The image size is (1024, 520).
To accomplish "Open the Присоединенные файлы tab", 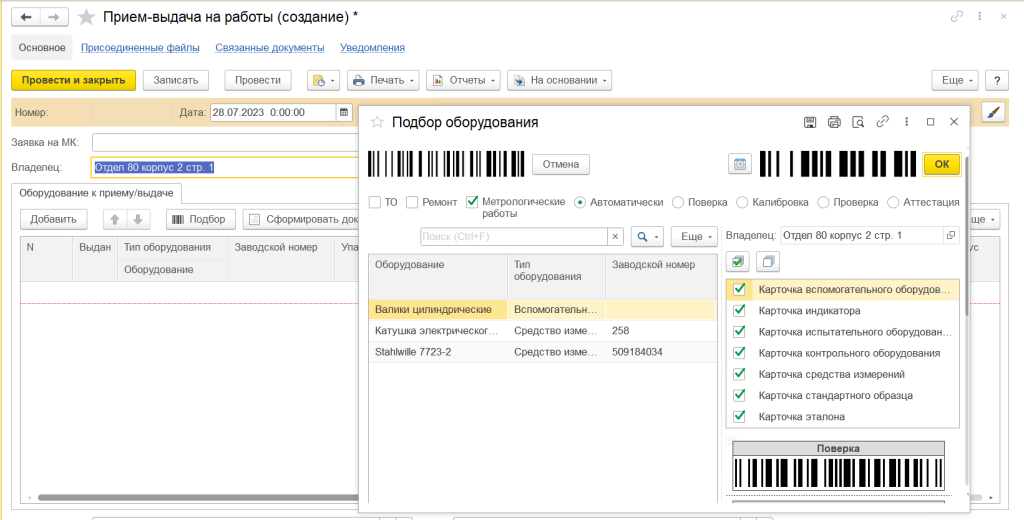I will coord(140,48).
